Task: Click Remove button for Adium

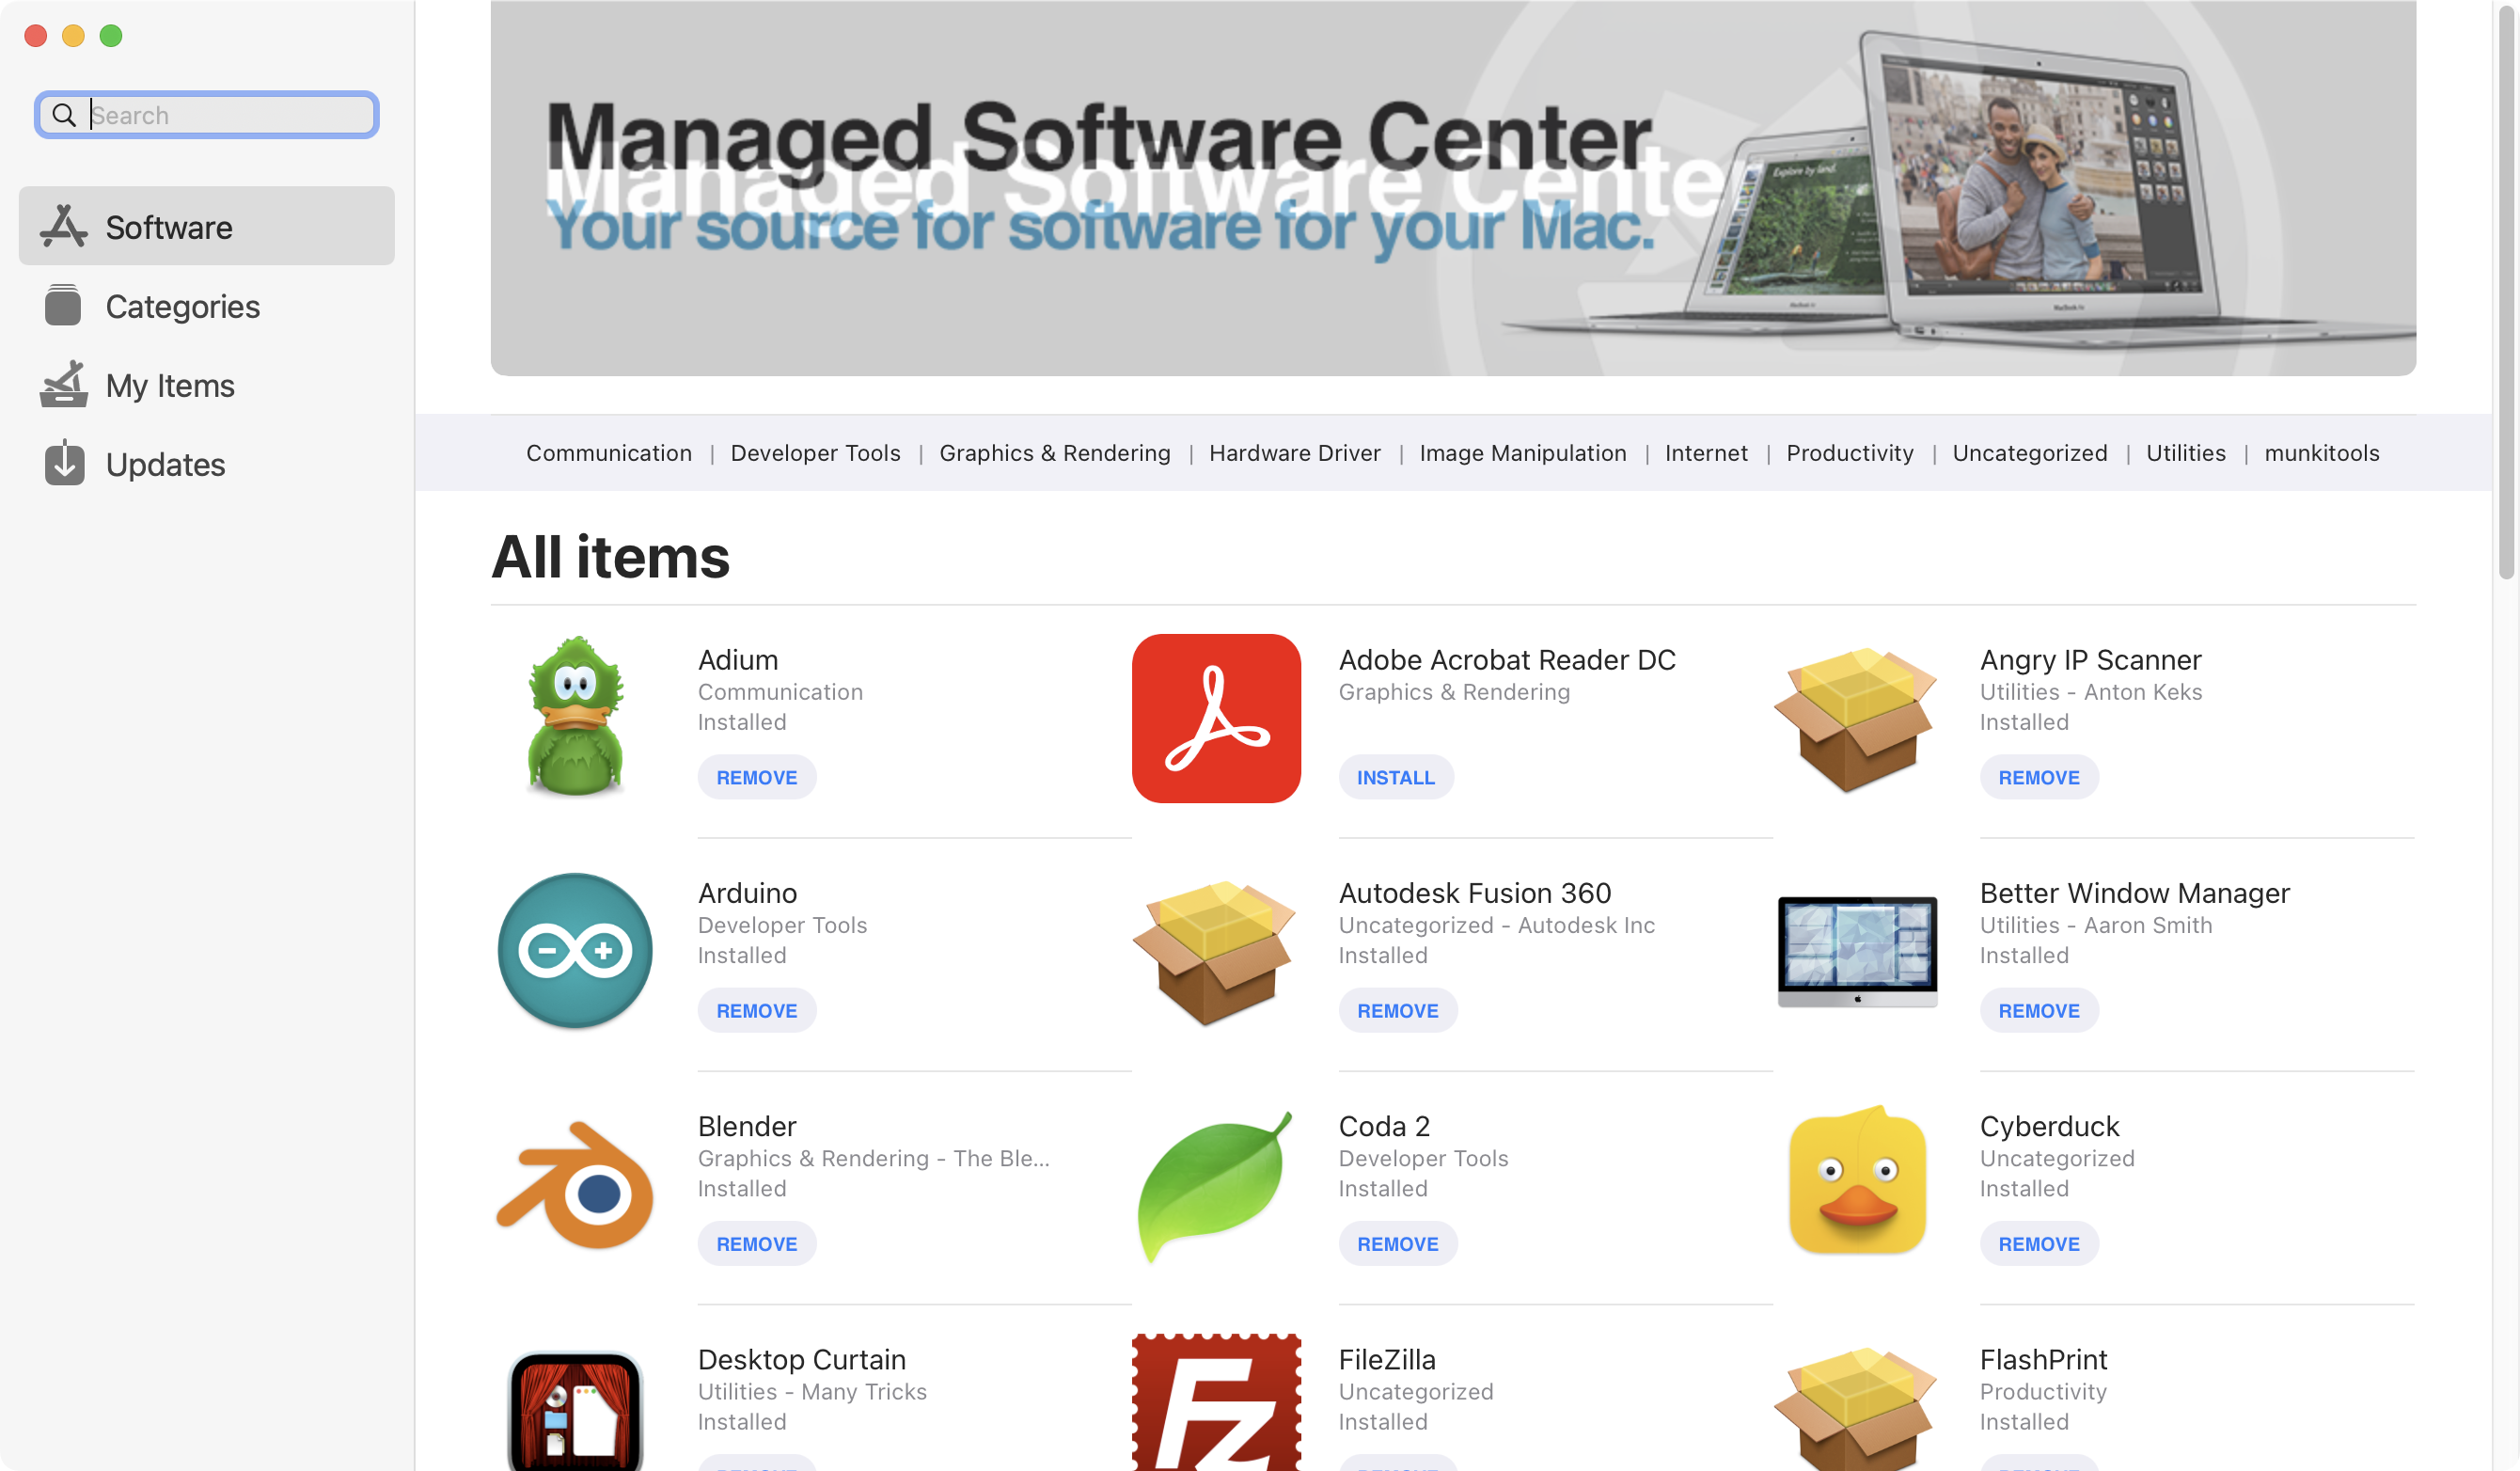Action: tap(756, 776)
